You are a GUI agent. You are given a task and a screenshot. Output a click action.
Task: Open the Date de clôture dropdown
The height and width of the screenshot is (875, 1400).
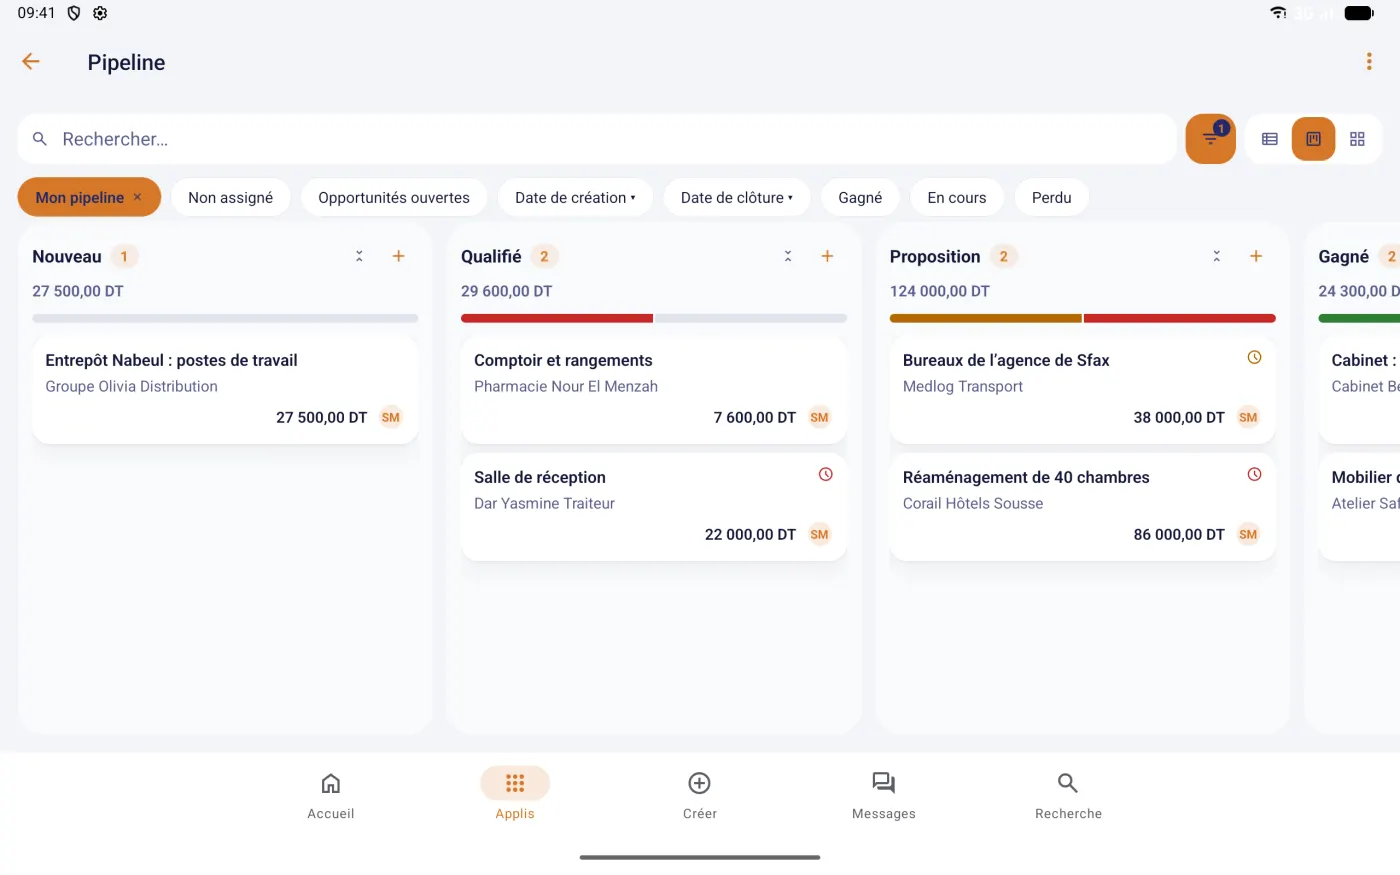[x=737, y=197]
